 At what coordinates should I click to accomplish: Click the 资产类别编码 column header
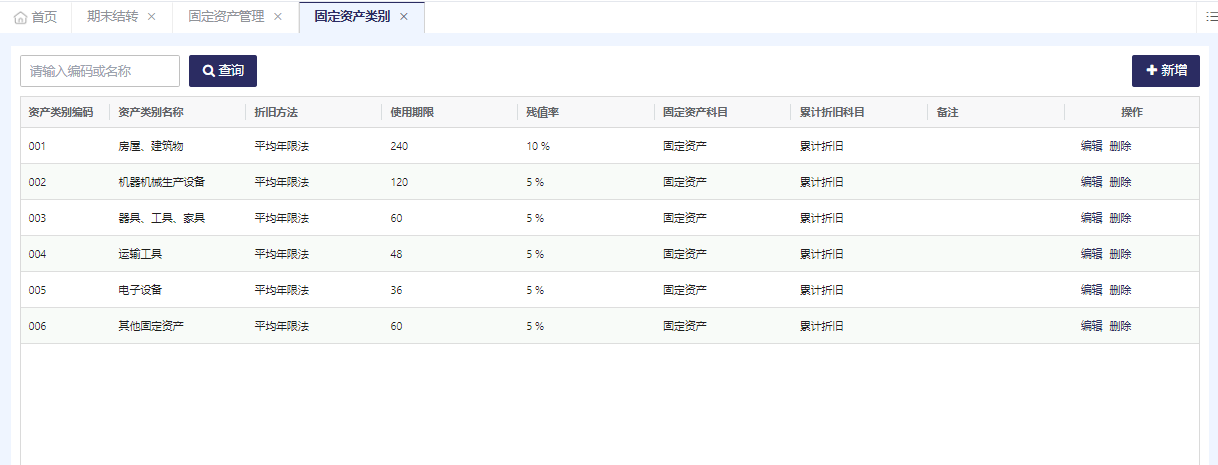pyautogui.click(x=61, y=112)
